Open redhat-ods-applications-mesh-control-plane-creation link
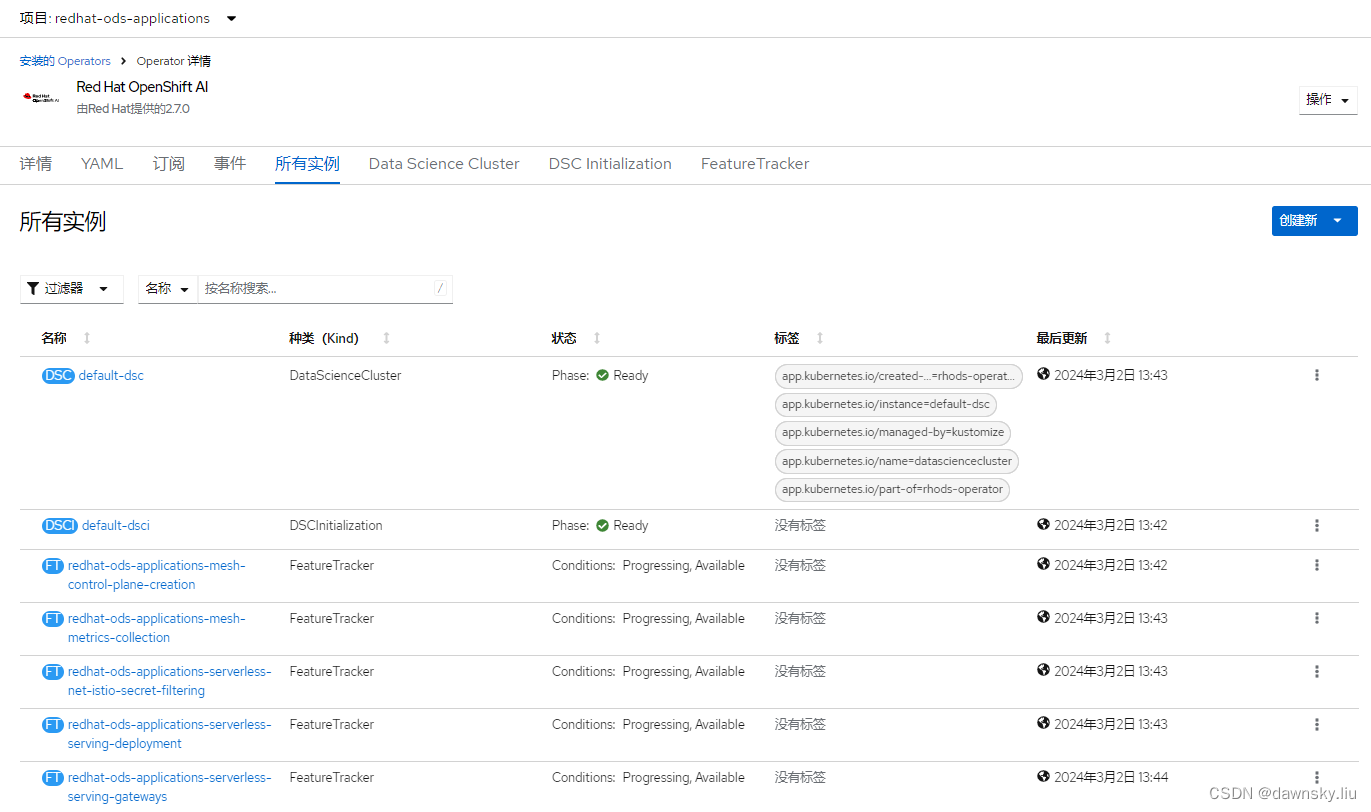 click(x=156, y=575)
